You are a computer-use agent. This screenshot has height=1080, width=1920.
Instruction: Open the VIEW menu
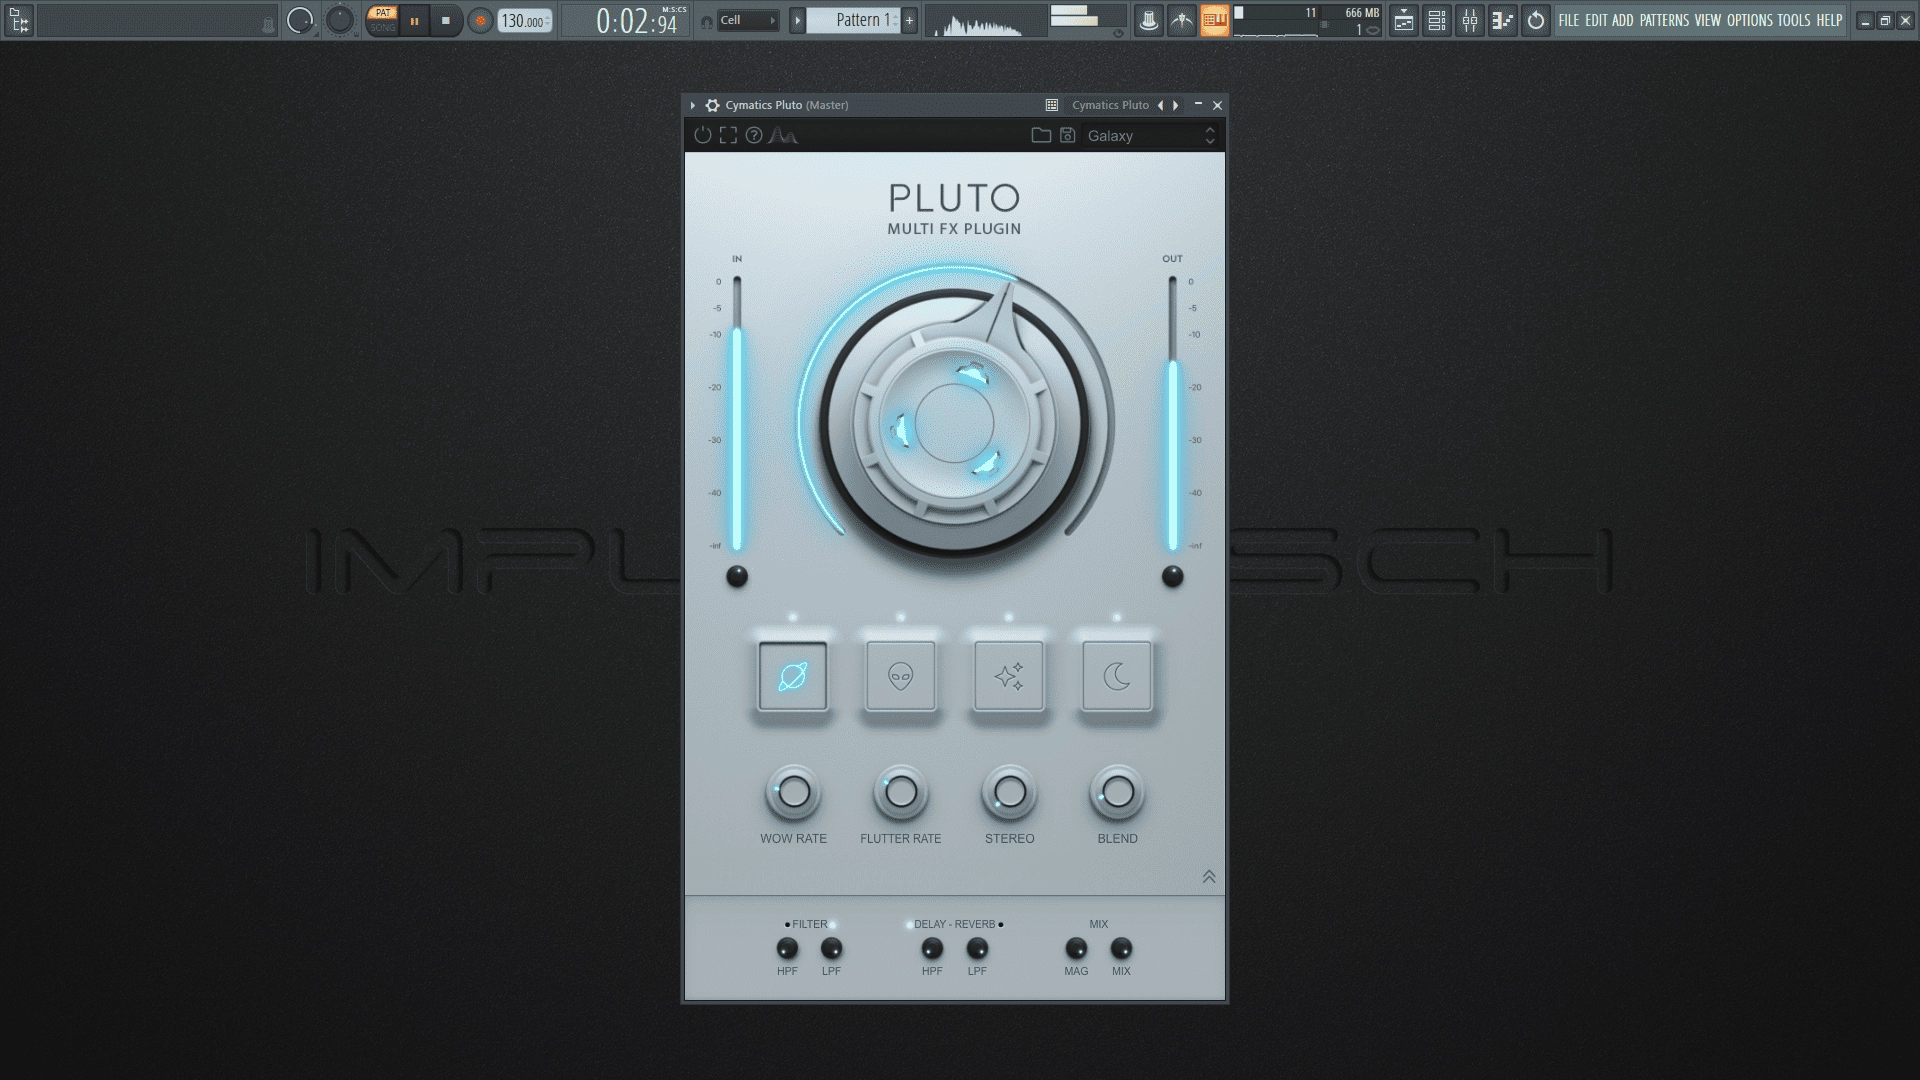tap(1708, 20)
